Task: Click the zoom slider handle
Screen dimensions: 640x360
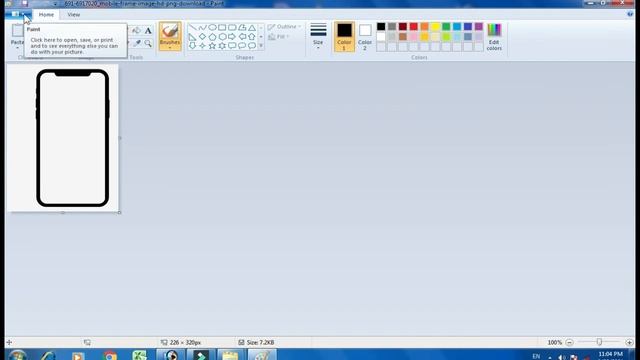Action: pos(599,342)
